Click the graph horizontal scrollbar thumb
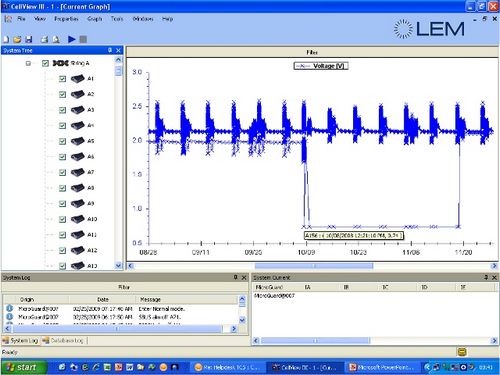This screenshot has width=500, height=375. pyautogui.click(x=314, y=266)
